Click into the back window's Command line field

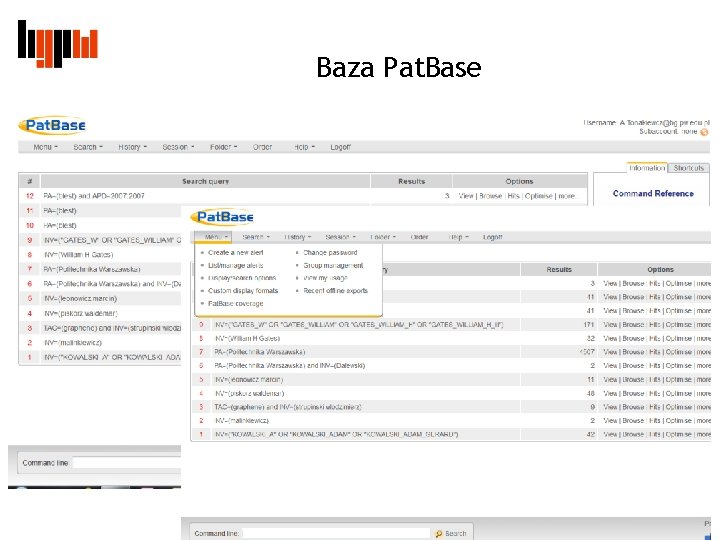[127, 463]
